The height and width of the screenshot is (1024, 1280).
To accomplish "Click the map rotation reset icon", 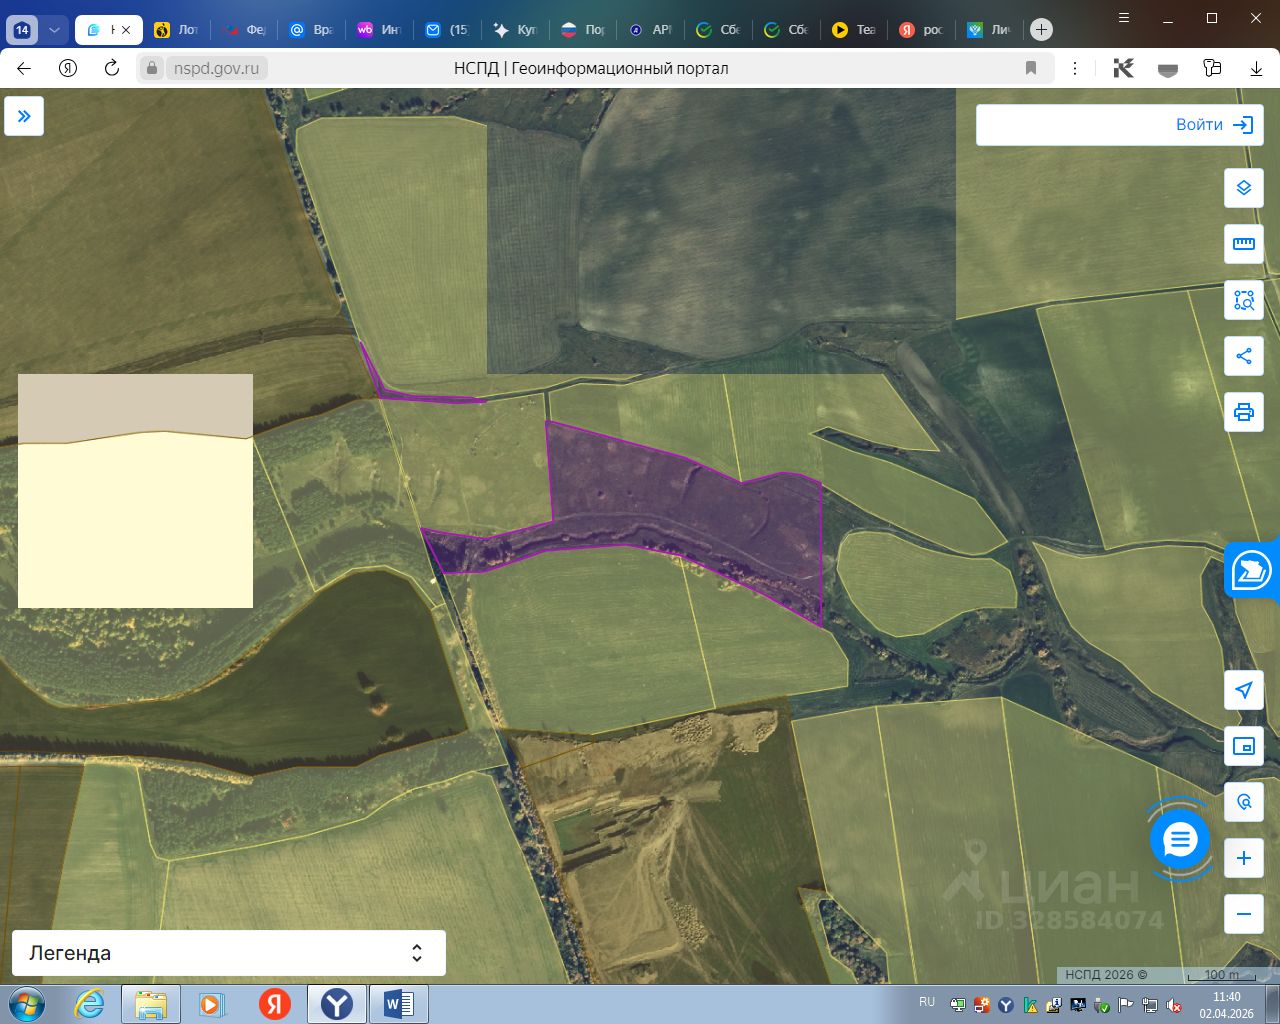I will click(1244, 802).
